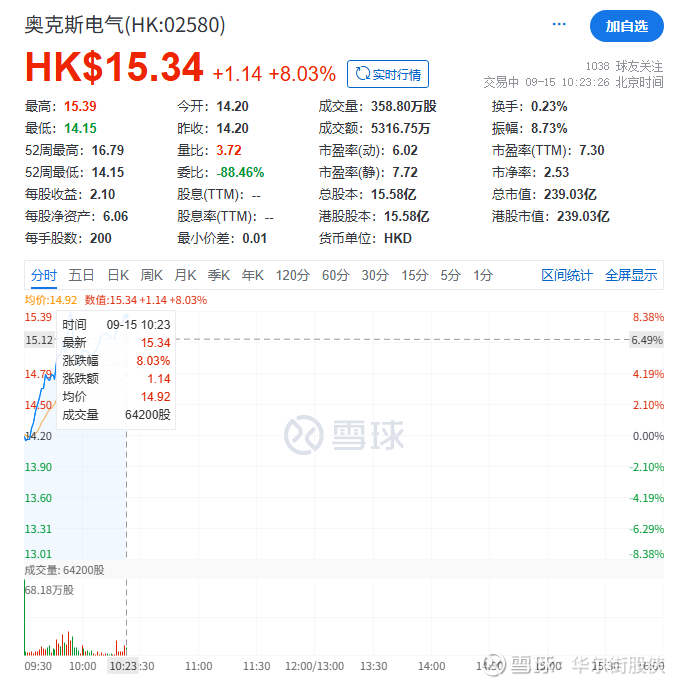Click the 委比 value -88.46%
The image size is (685, 686).
[240, 172]
